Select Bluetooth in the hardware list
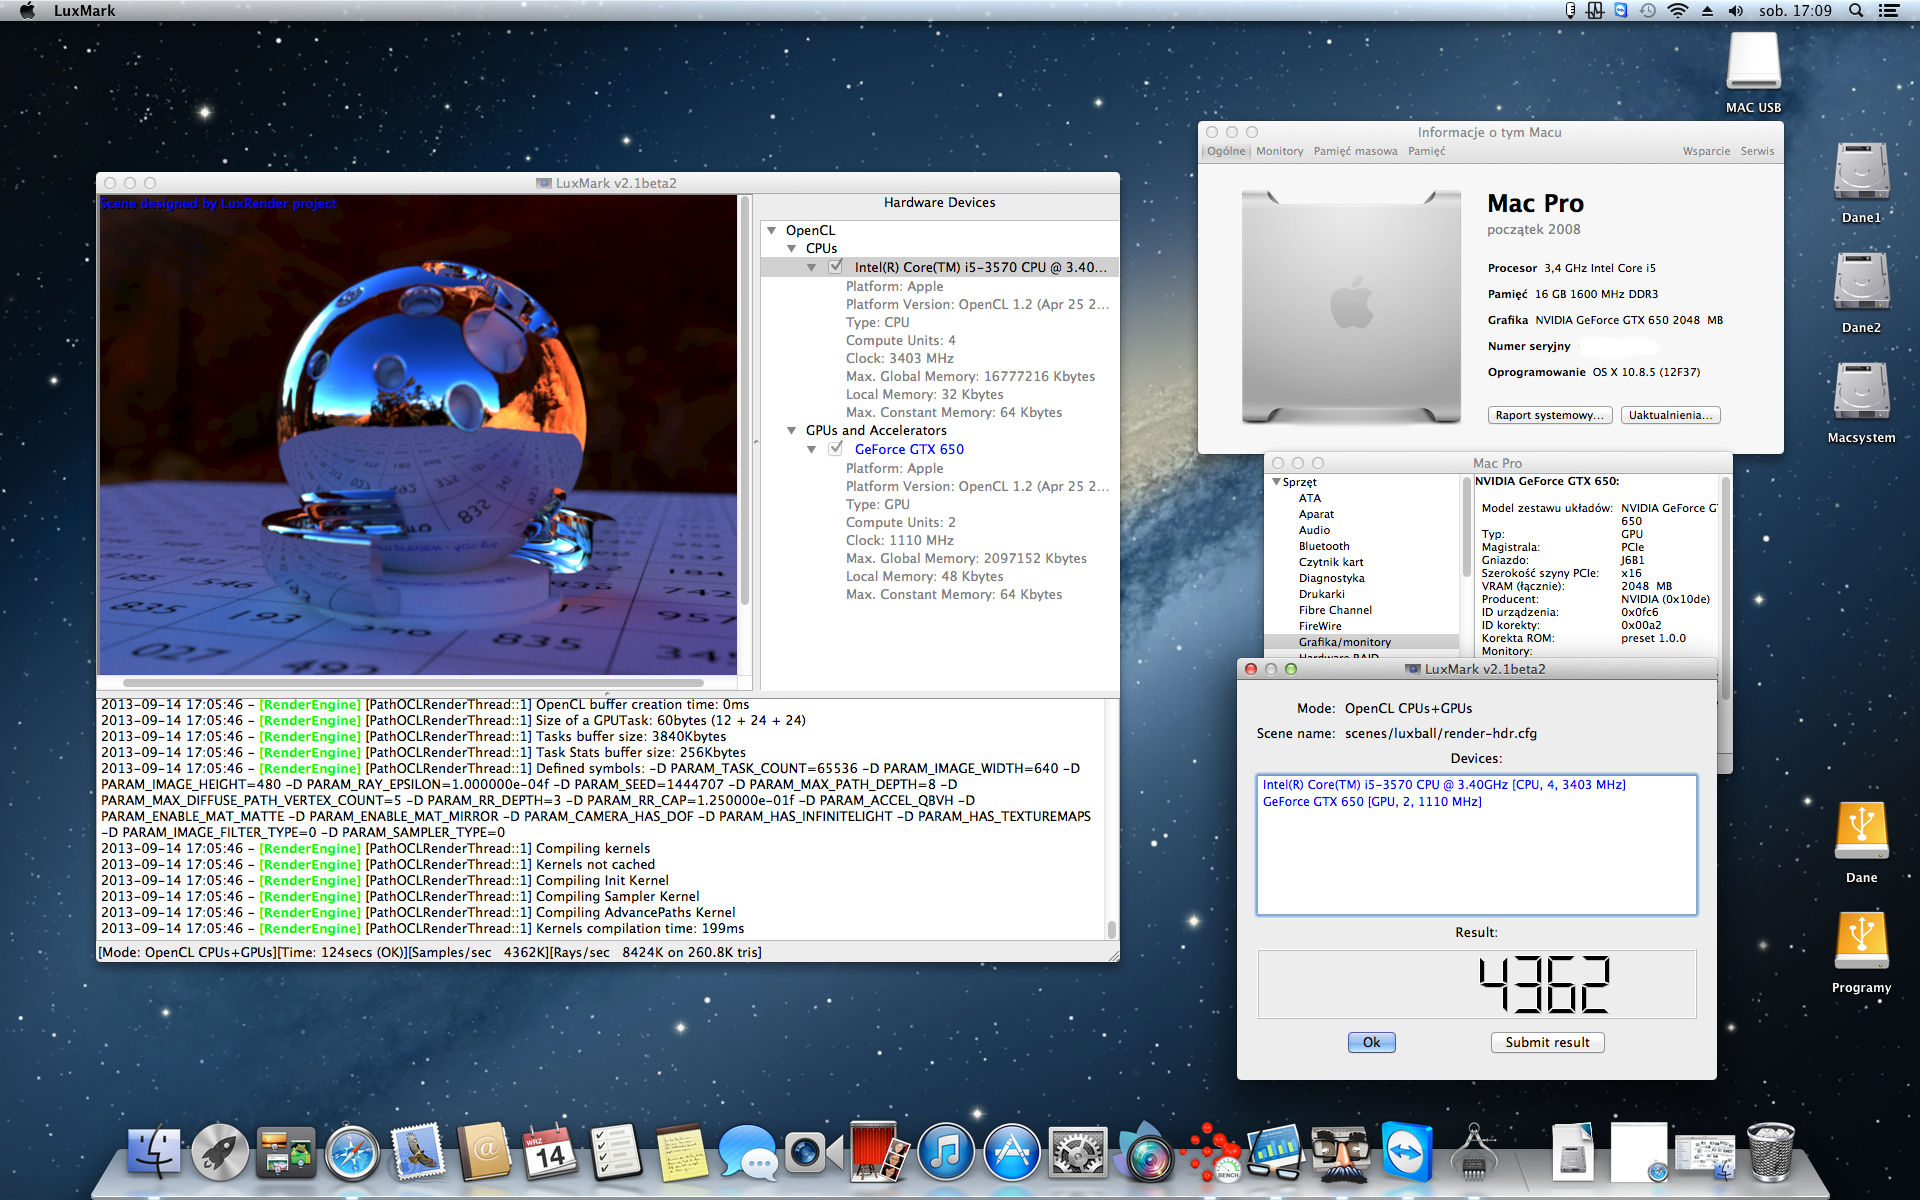Image resolution: width=1920 pixels, height=1200 pixels. tap(1324, 546)
